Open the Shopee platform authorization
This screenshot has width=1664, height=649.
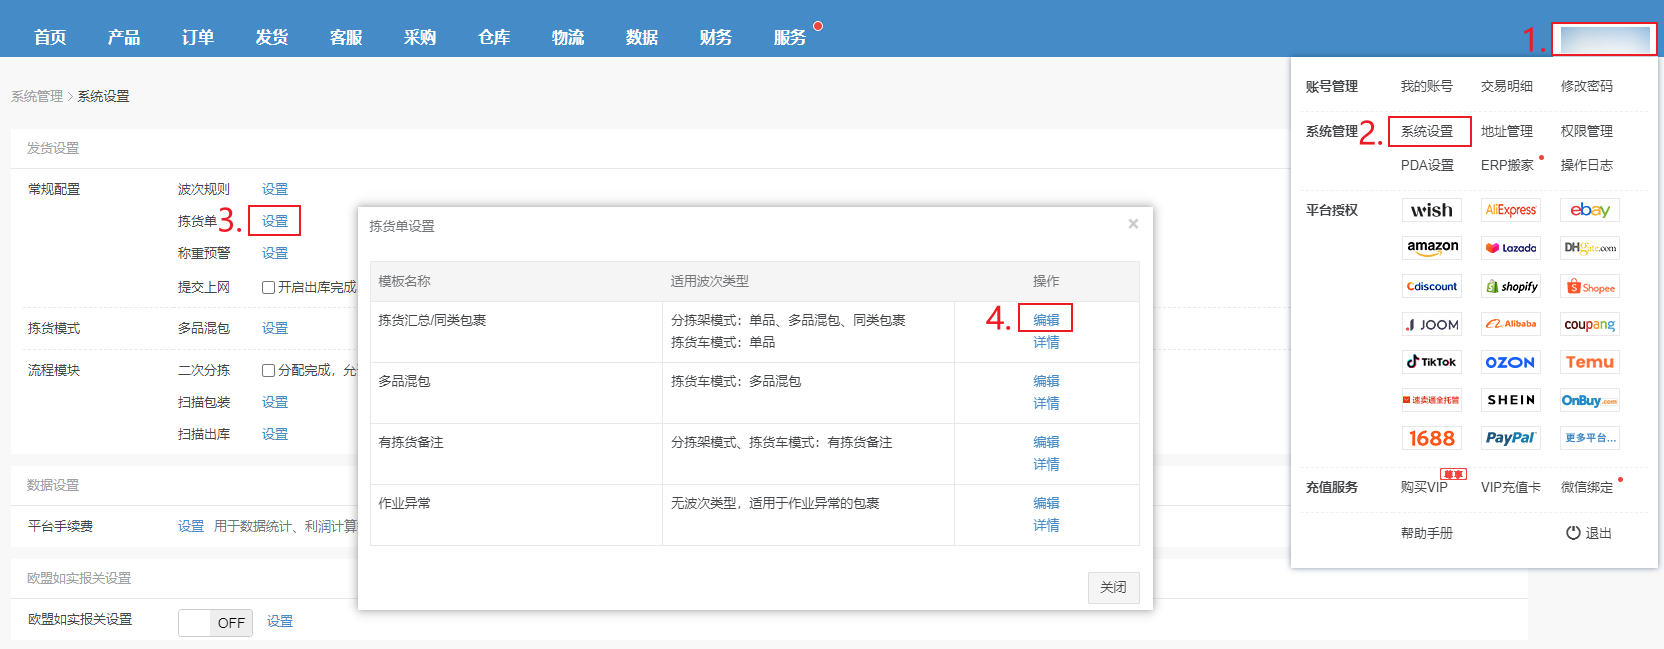pos(1589,286)
